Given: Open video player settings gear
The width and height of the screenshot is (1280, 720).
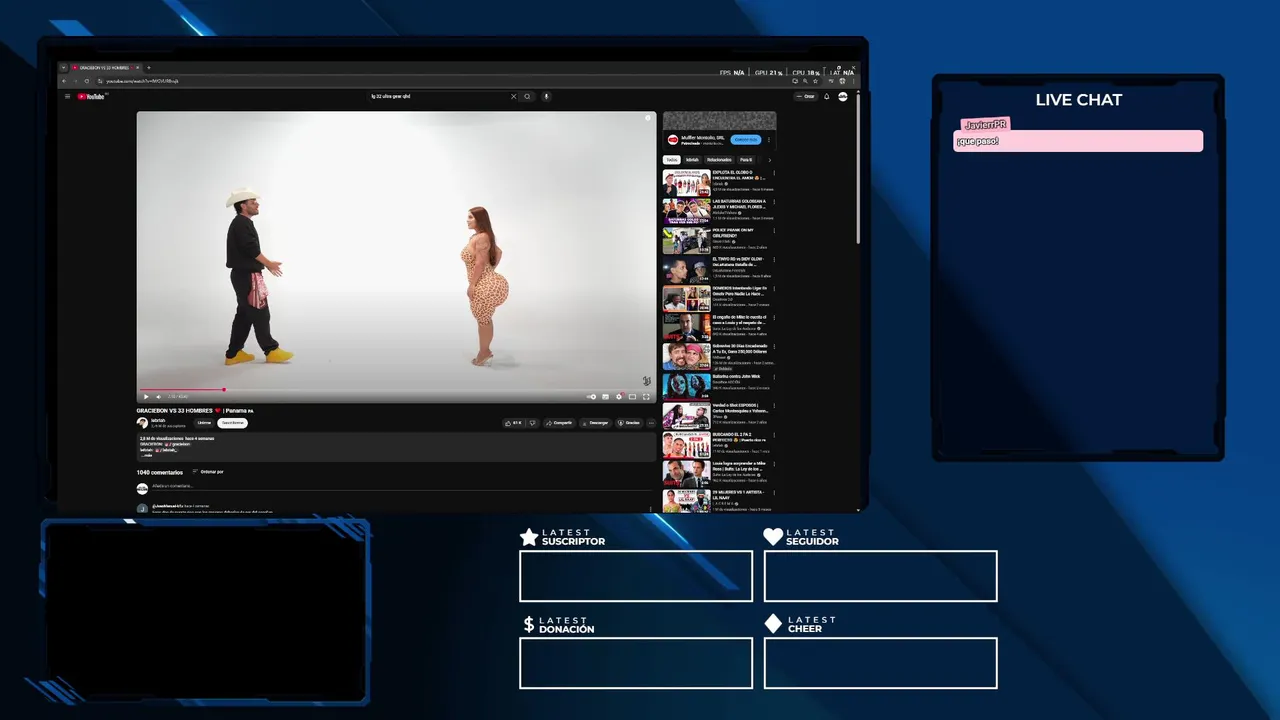Looking at the screenshot, I should [619, 396].
